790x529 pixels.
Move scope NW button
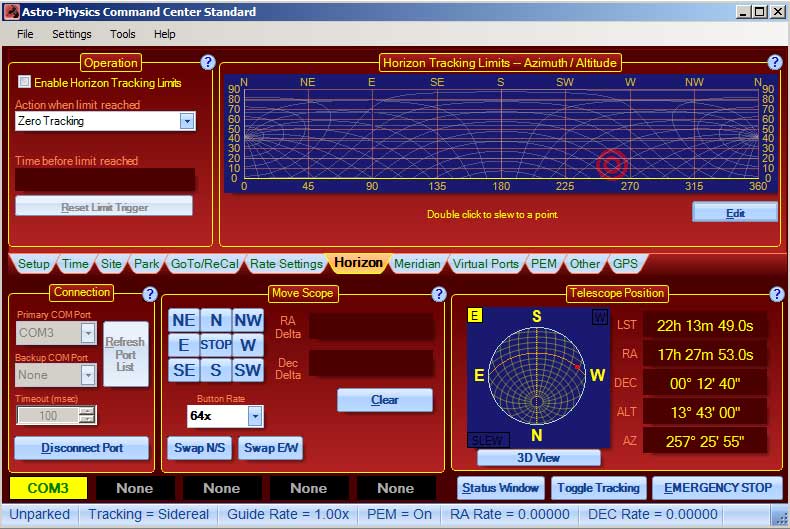pyautogui.click(x=248, y=320)
